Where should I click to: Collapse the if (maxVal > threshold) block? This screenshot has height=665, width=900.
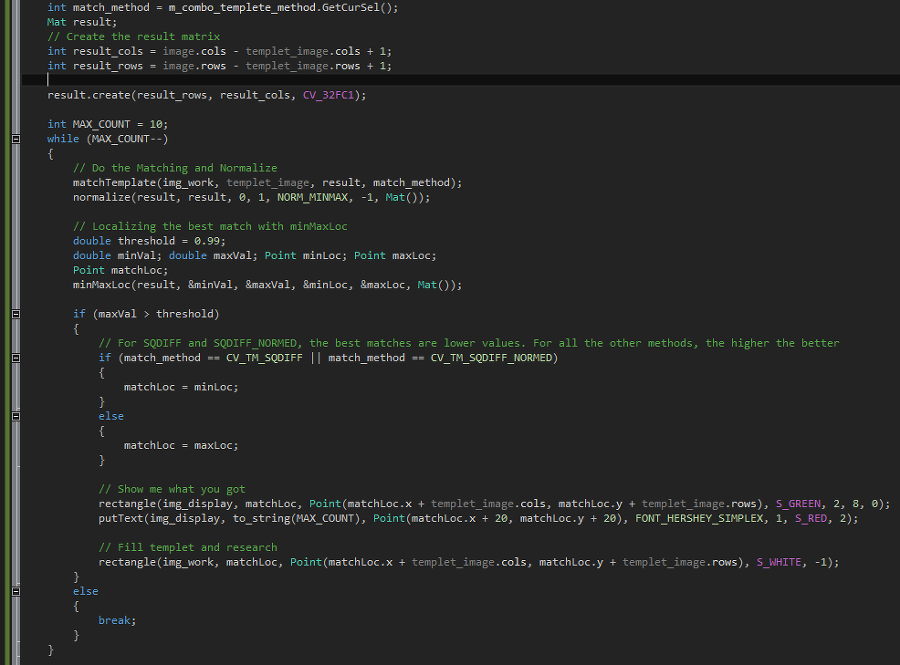[x=16, y=314]
